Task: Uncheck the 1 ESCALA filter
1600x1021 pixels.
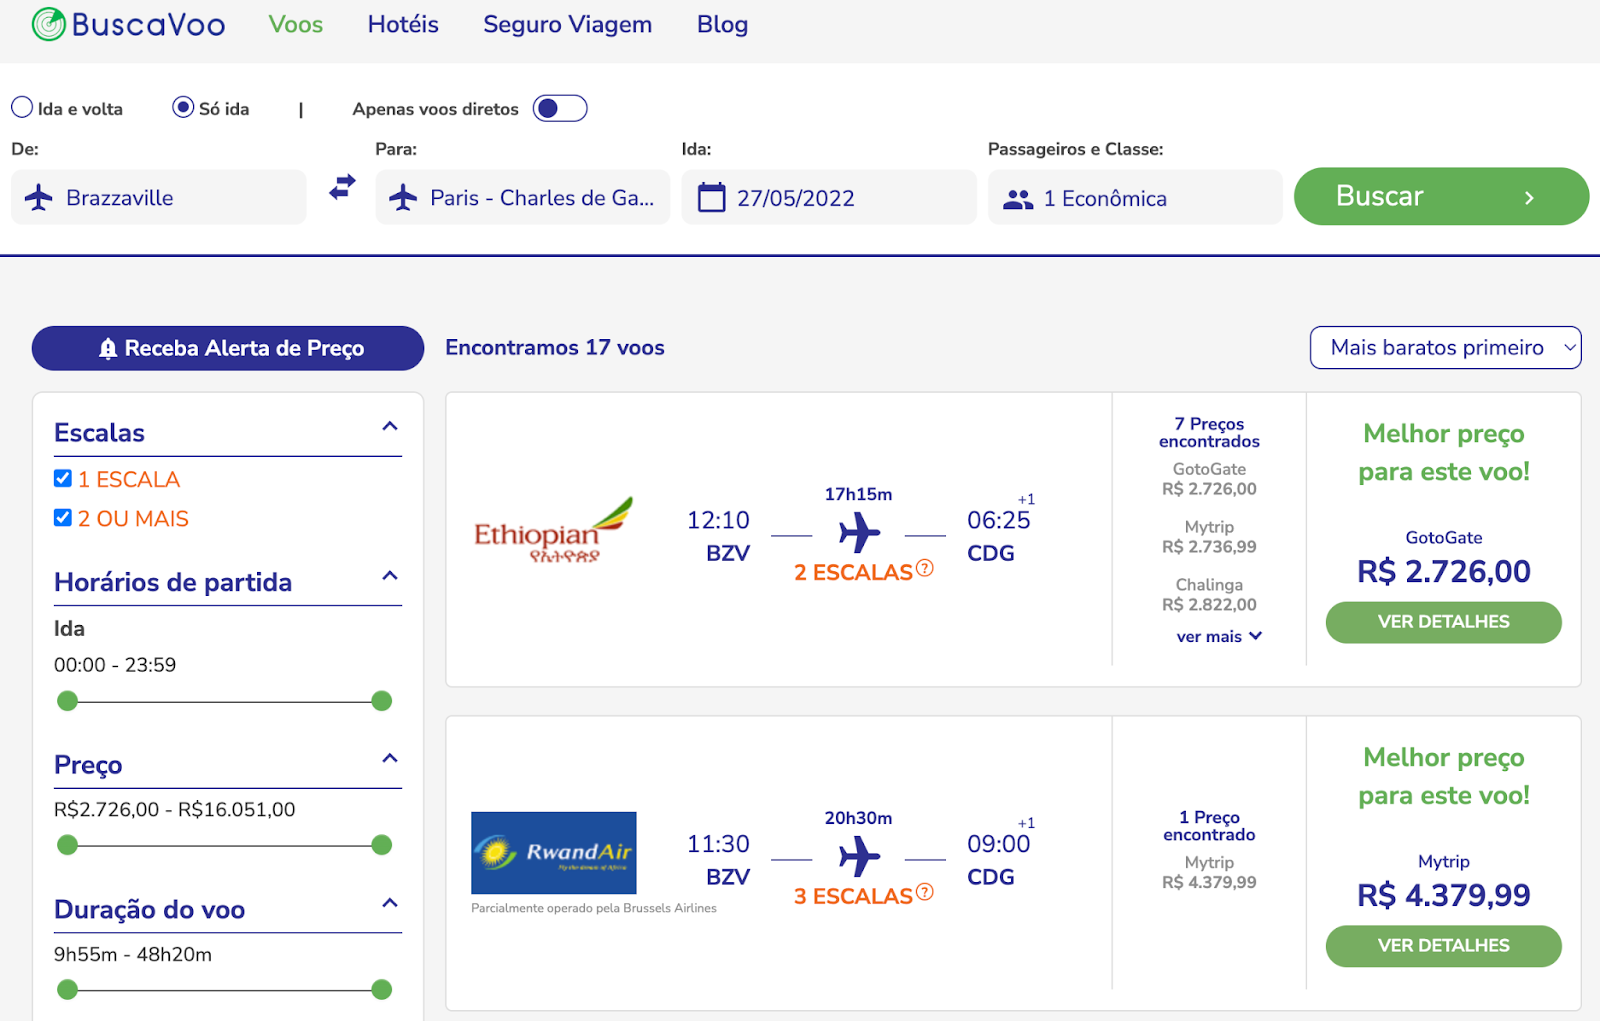Action: click(x=62, y=478)
